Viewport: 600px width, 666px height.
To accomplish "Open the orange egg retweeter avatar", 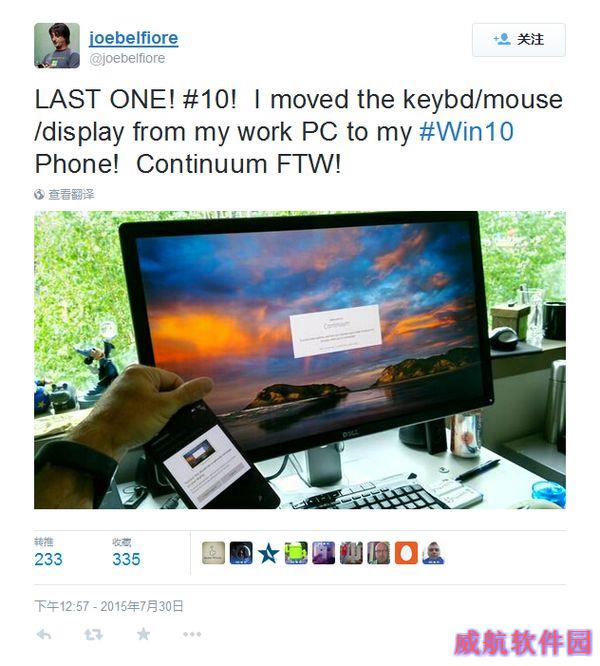I will coord(406,553).
